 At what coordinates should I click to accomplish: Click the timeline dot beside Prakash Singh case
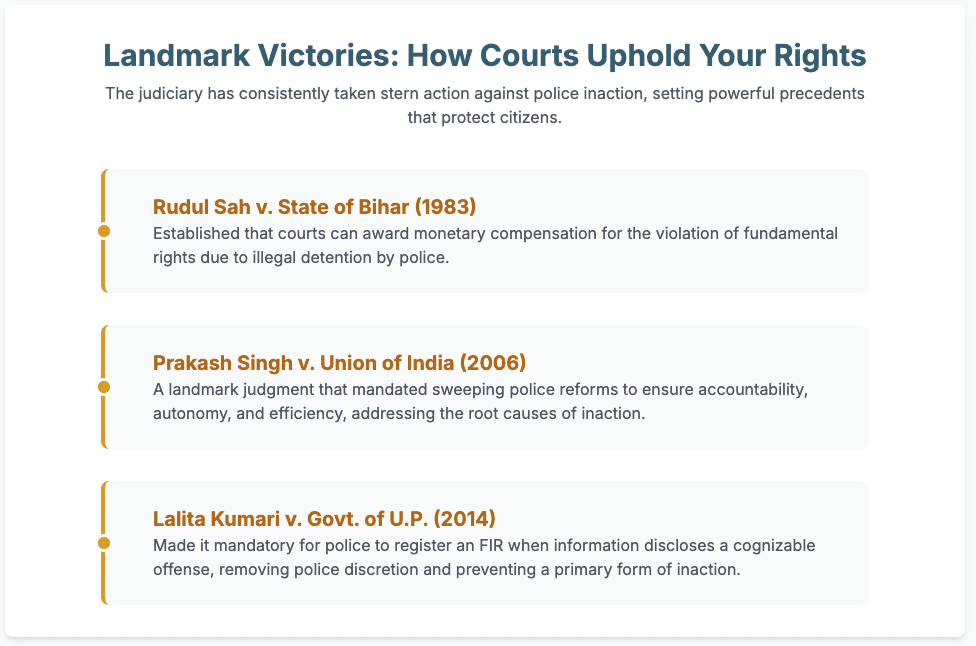pyautogui.click(x=103, y=387)
